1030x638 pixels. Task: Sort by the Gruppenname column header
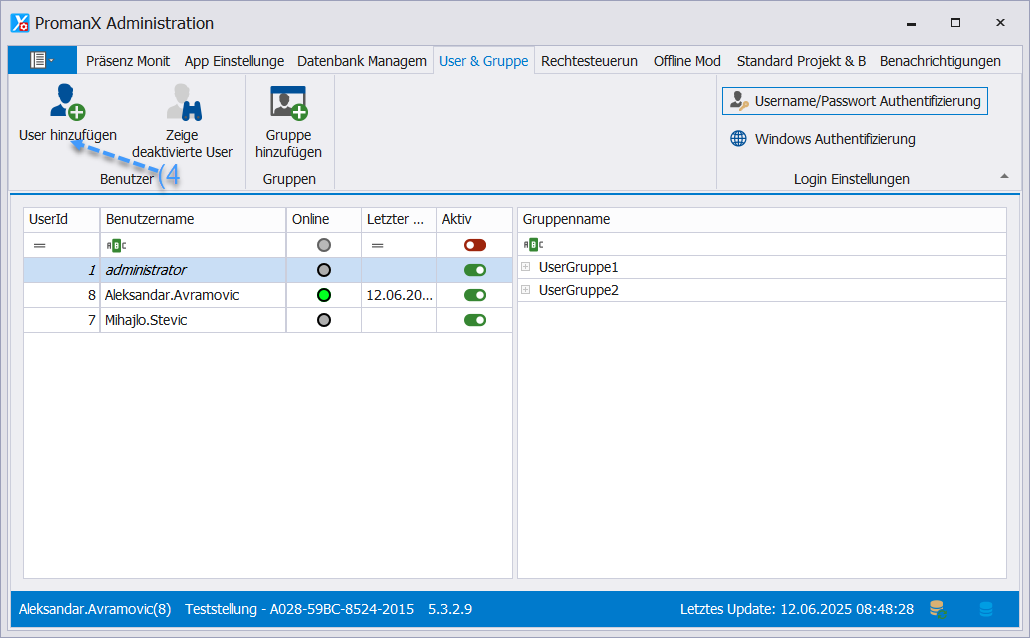click(762, 219)
